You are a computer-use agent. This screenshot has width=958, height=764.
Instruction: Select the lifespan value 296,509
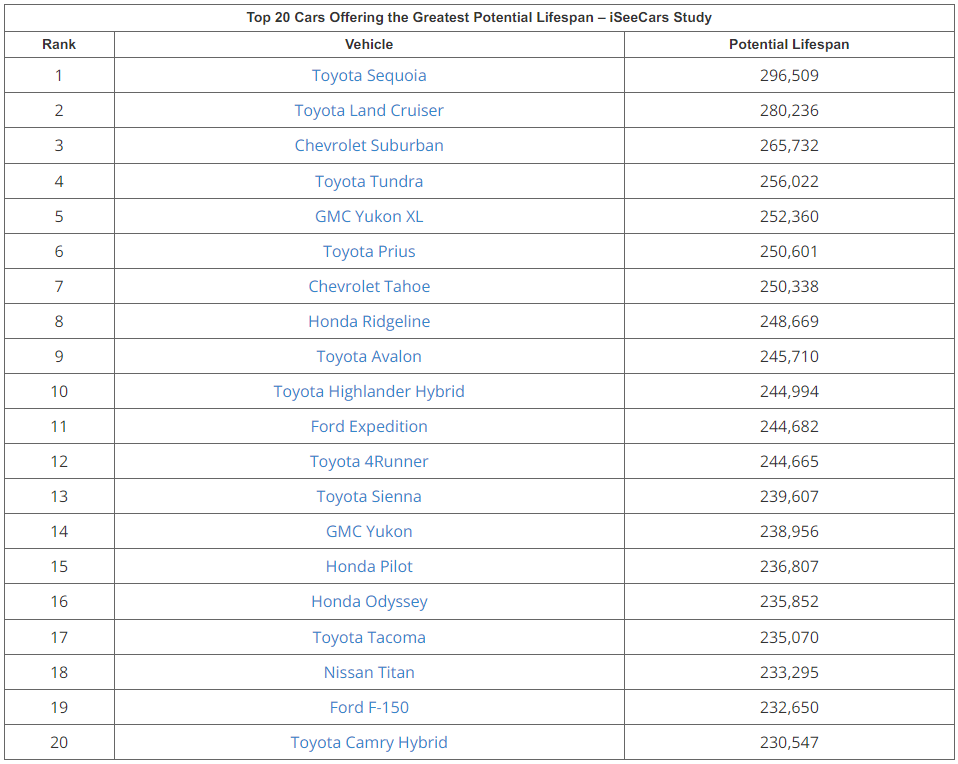click(x=789, y=76)
